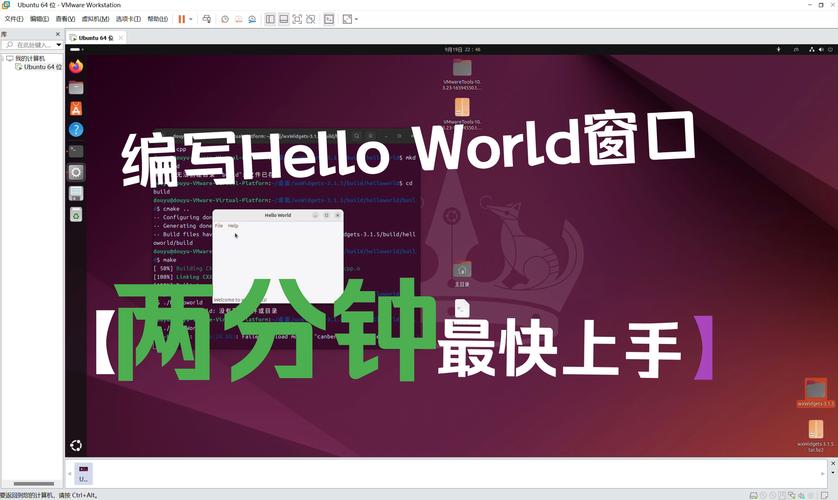The image size is (838, 500).
Task: Click the Ubuntu volume indicator
Action: click(x=821, y=49)
